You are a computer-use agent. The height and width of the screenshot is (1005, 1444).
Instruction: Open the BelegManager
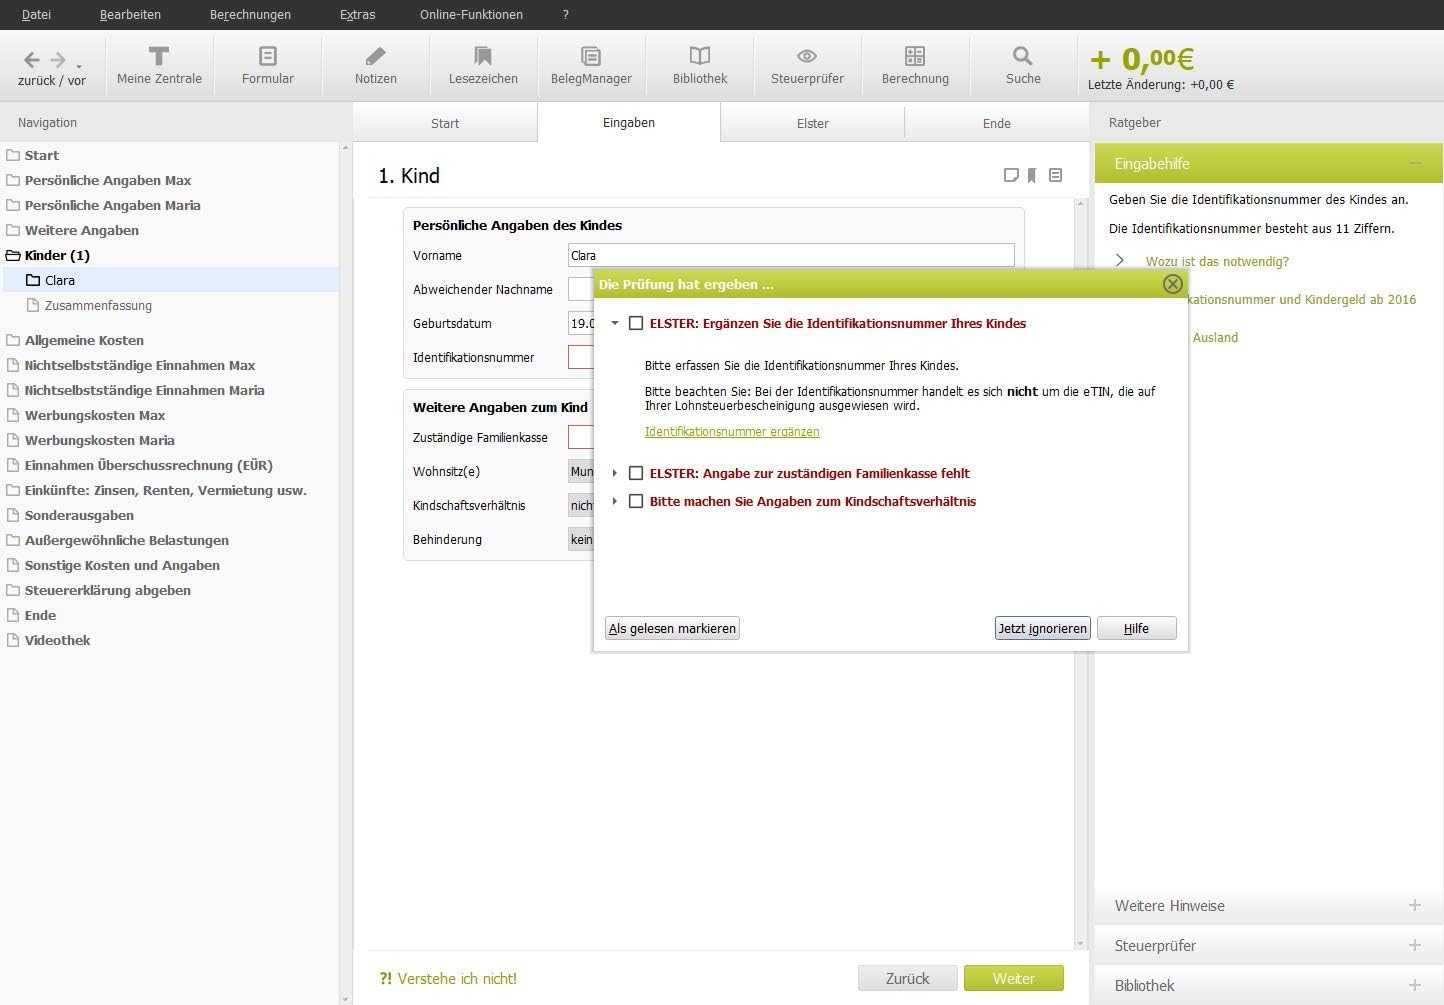591,65
